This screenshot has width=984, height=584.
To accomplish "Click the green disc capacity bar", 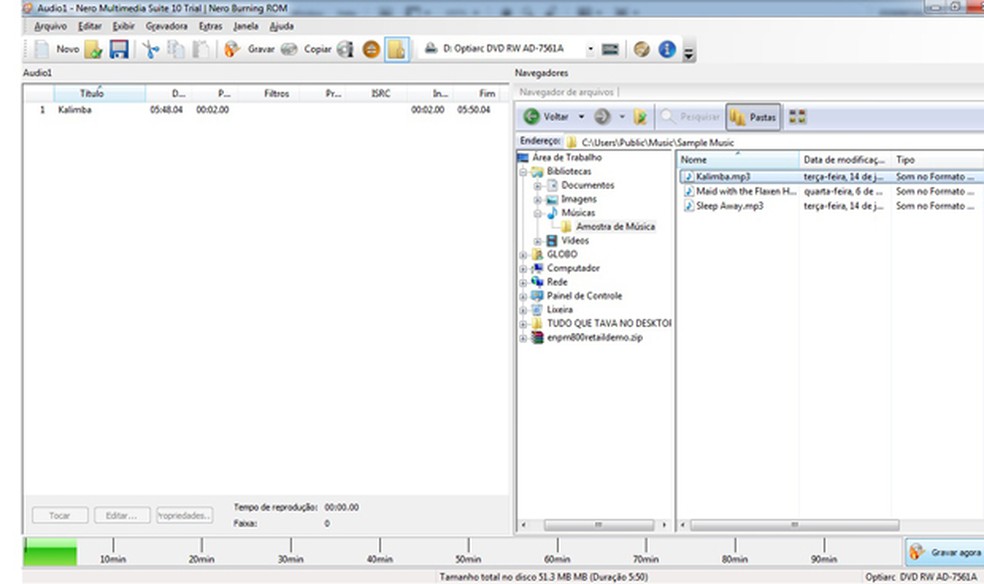I will 50,553.
